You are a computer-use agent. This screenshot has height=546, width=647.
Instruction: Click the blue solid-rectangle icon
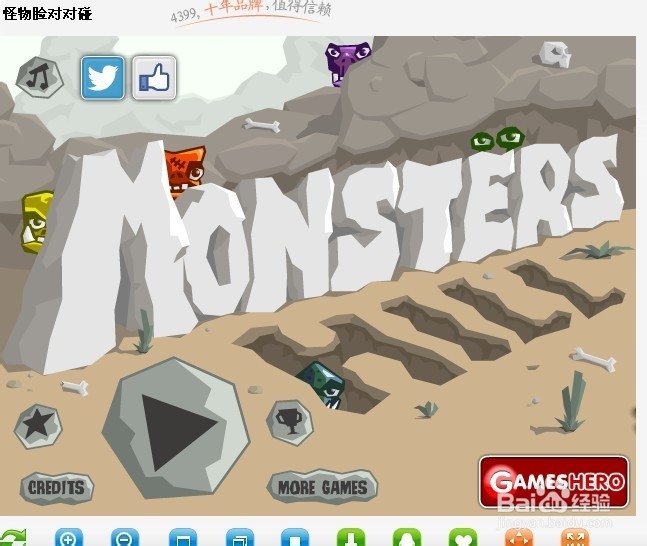coord(295,538)
